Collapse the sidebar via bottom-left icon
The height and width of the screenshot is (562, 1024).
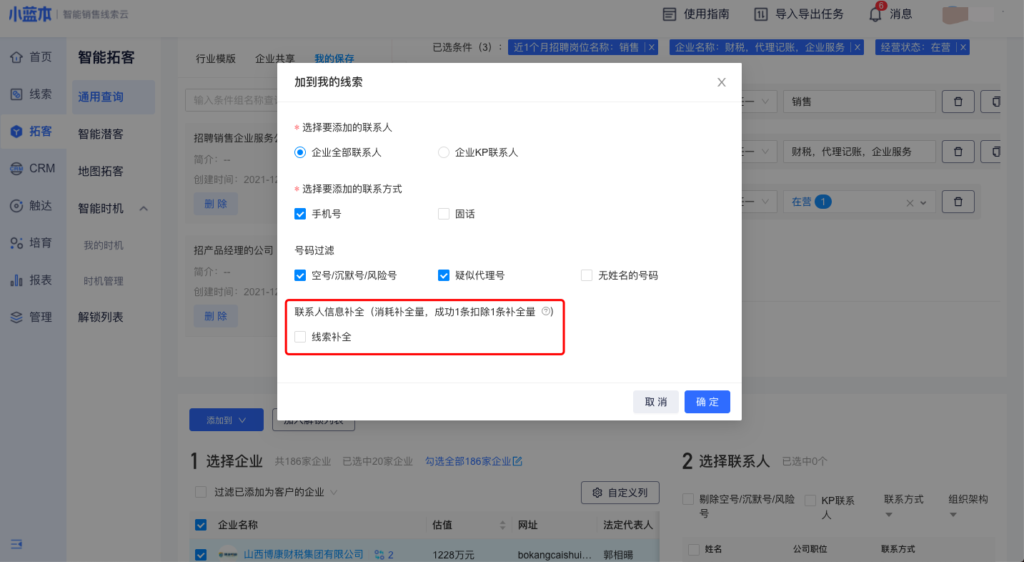(16, 543)
